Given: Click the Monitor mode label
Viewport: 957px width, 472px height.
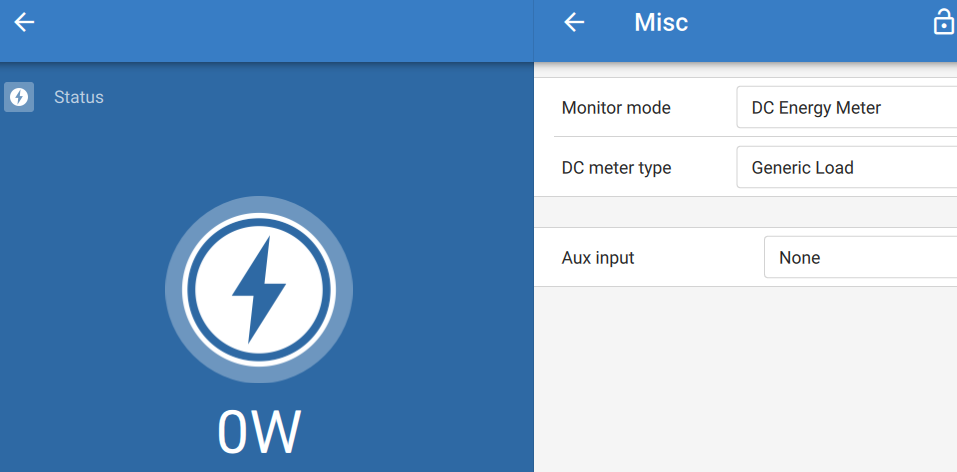Looking at the screenshot, I should coord(616,108).
